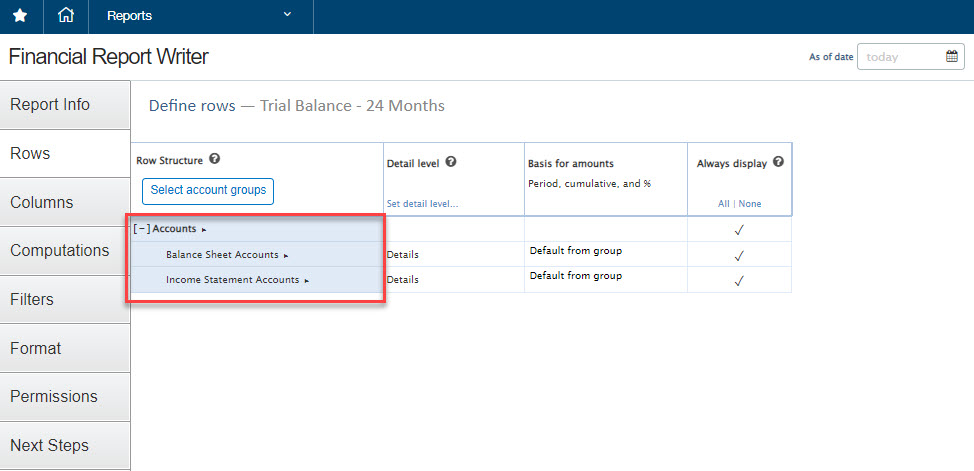
Task: Click the As of date input field
Action: 900,57
